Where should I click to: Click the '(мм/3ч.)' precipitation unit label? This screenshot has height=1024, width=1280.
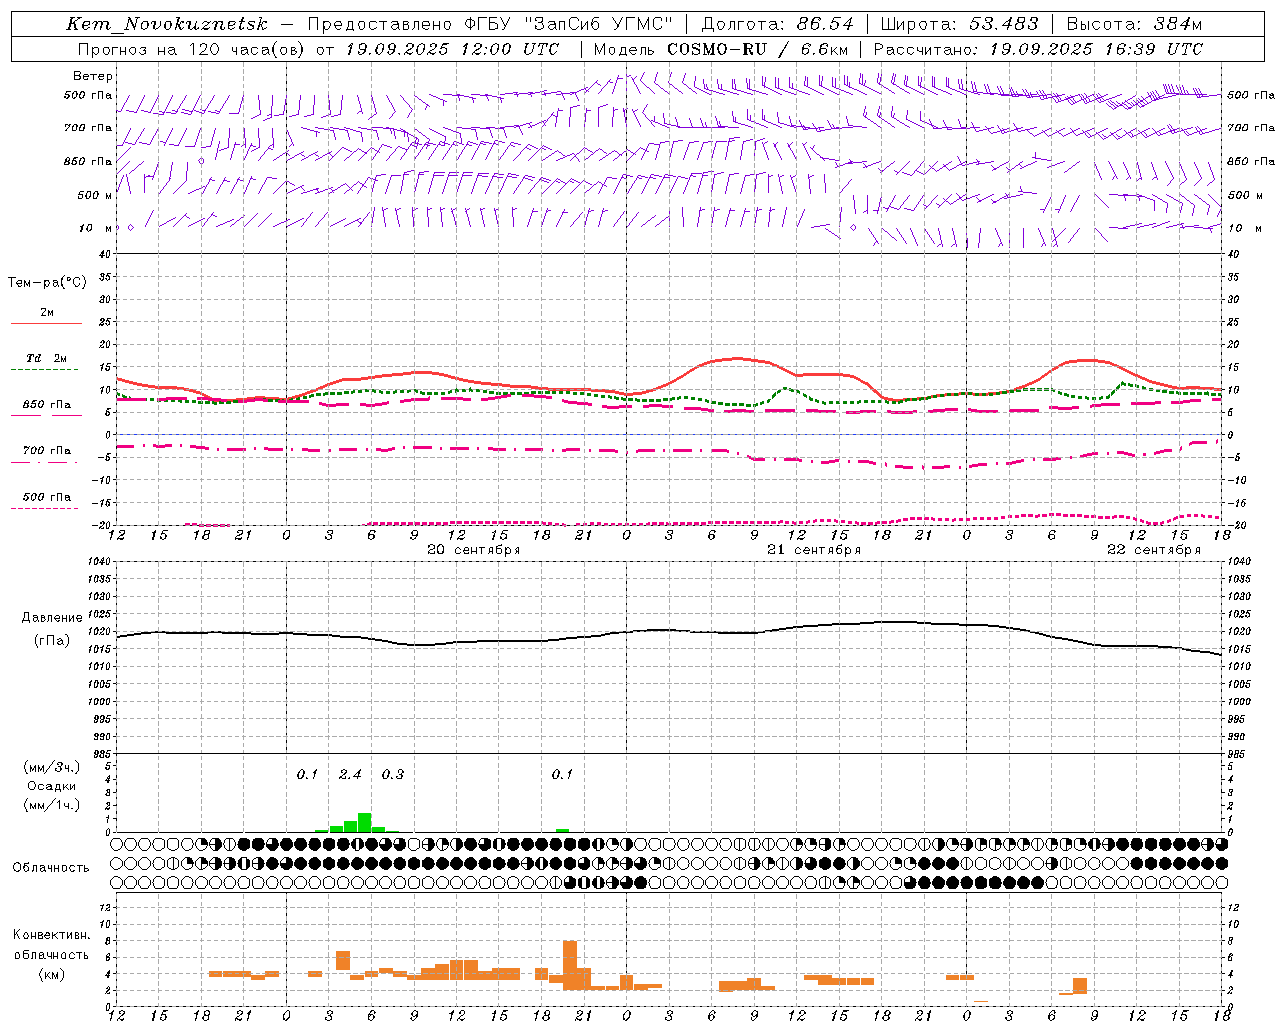click(x=52, y=767)
